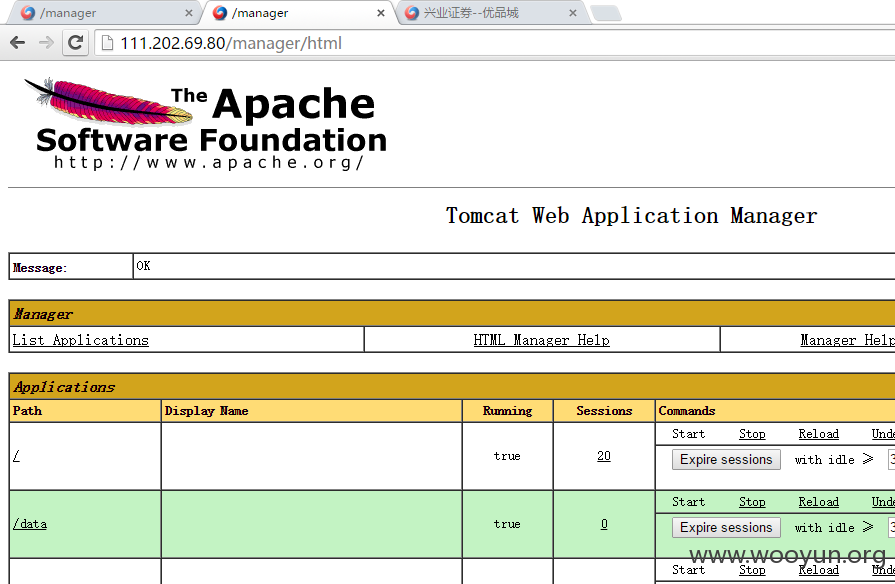Screen dimensions: 895x584
Task: Open the /data application path link
Action: [30, 523]
